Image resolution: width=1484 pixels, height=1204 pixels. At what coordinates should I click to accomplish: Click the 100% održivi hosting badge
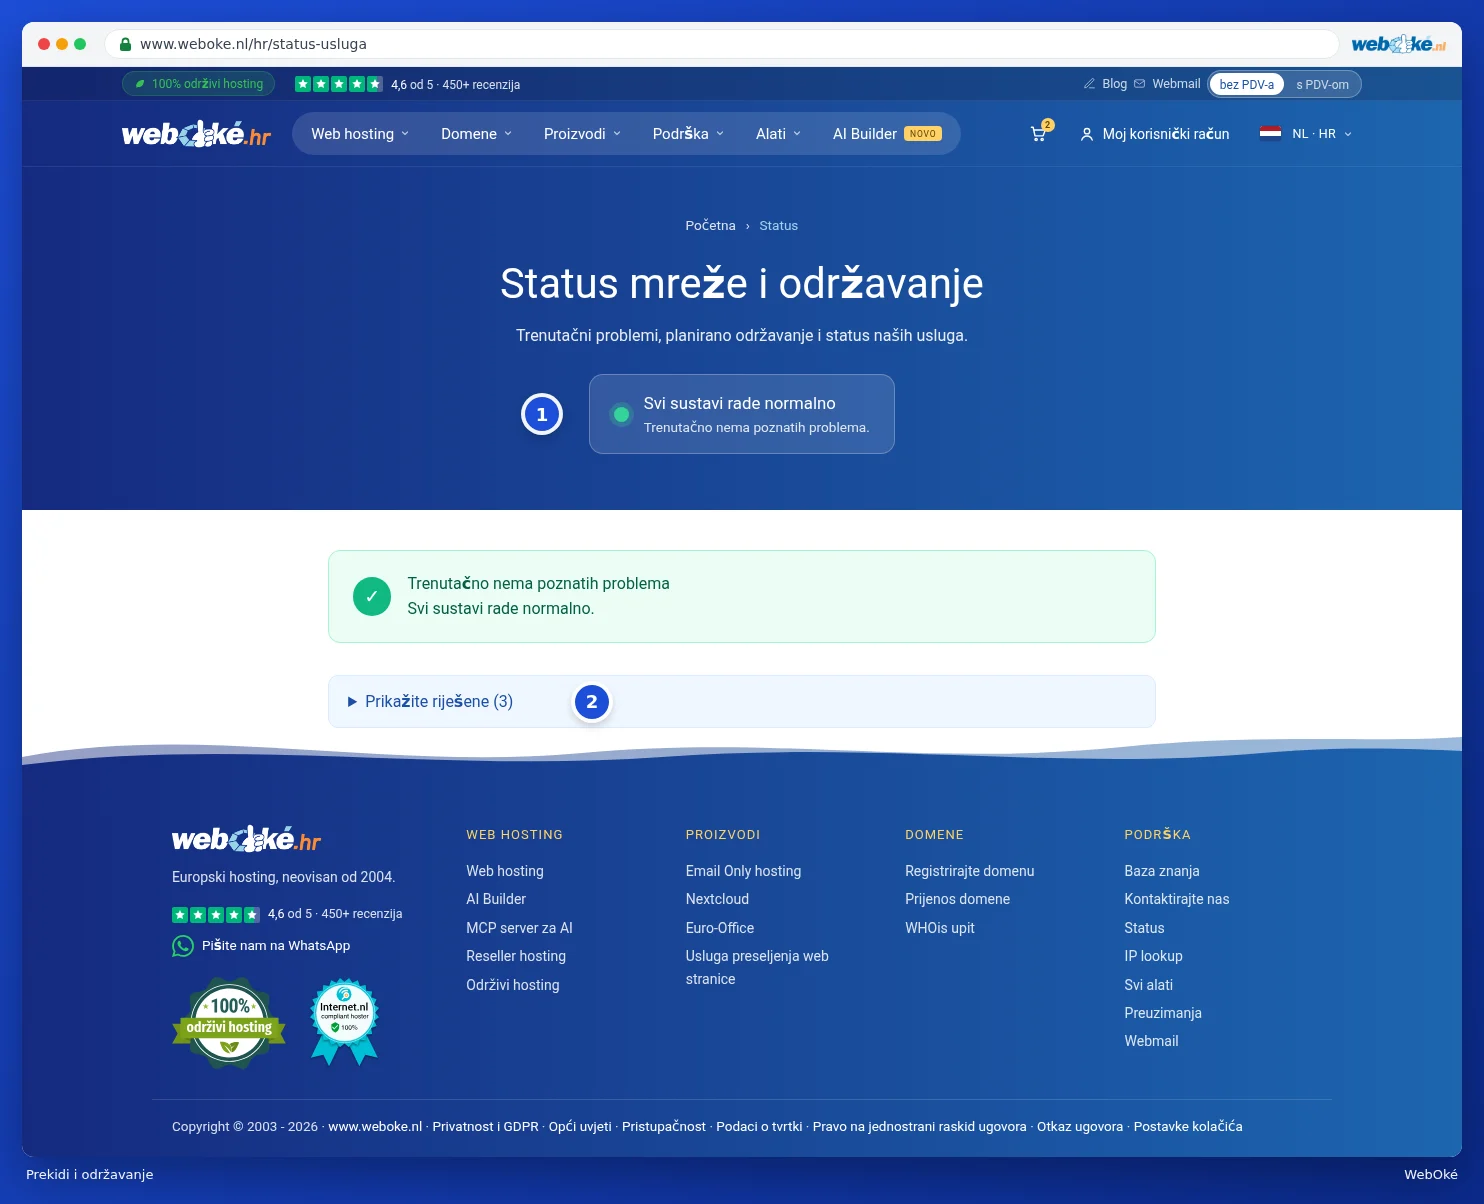coord(229,1022)
